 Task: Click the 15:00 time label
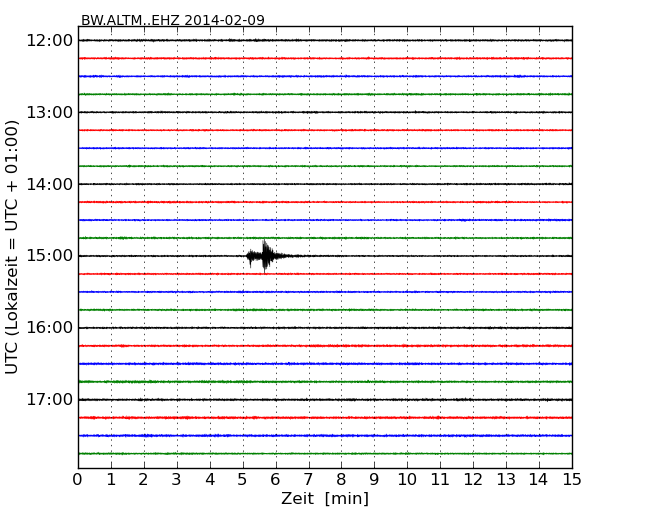[49, 256]
